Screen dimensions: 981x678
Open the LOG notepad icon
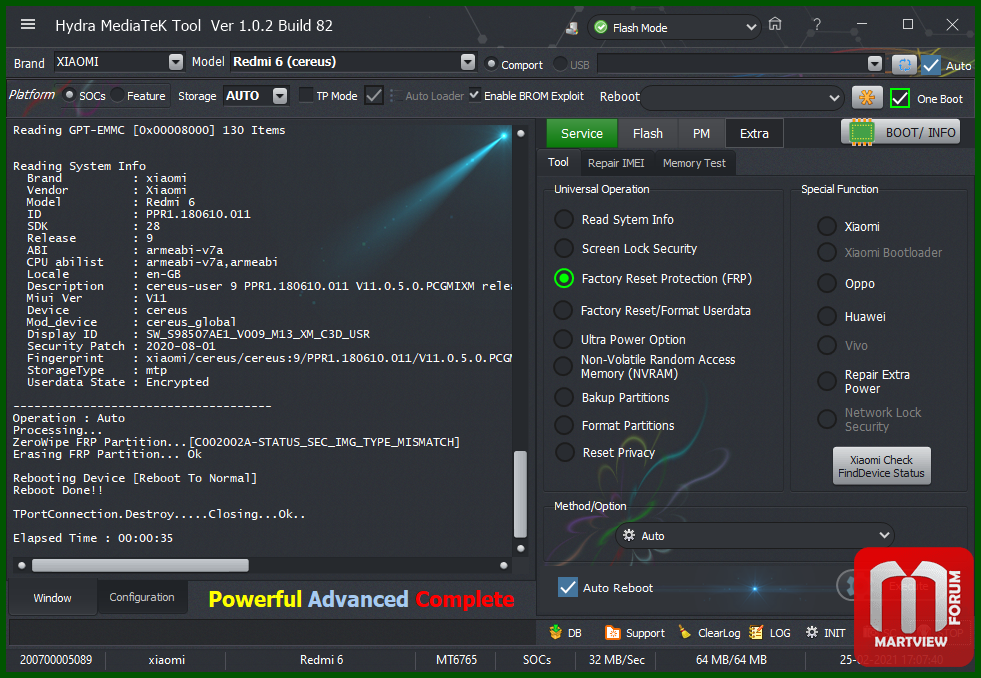(756, 632)
